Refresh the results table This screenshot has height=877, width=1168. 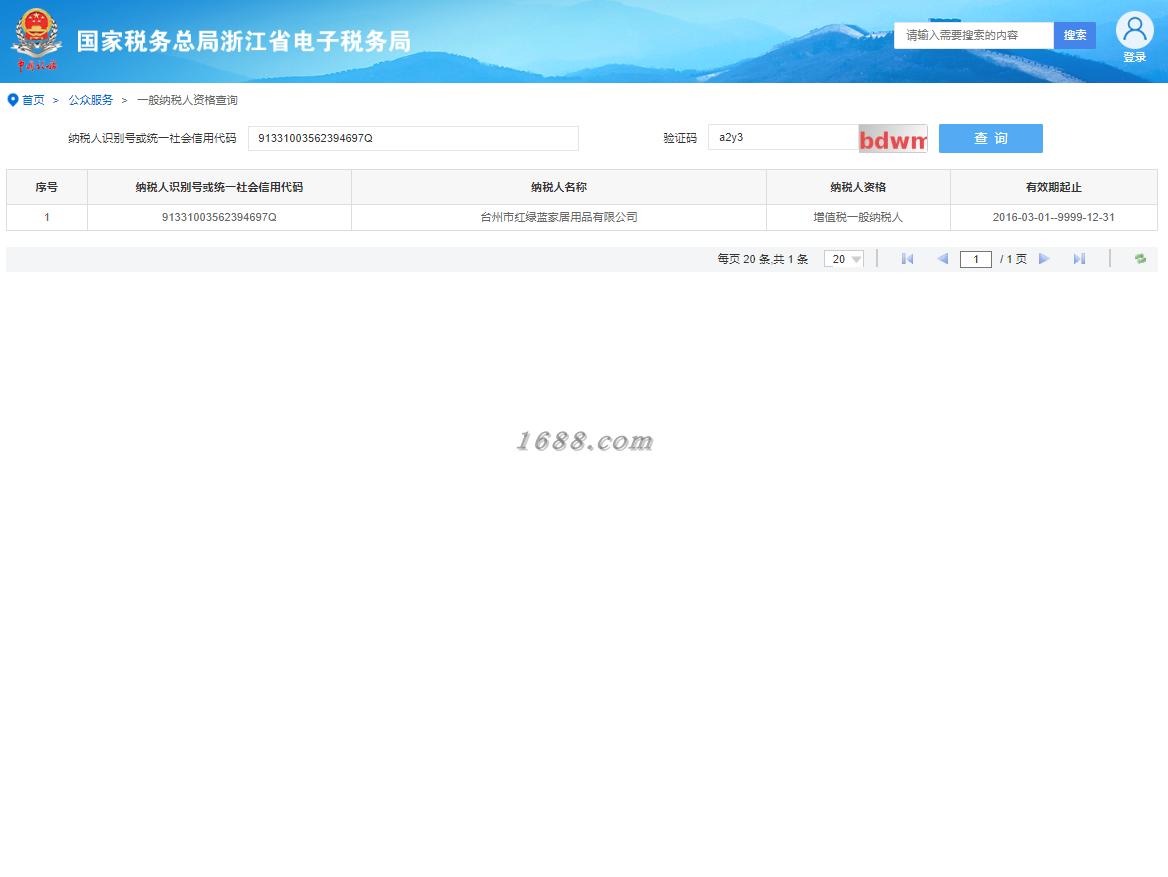[1140, 259]
